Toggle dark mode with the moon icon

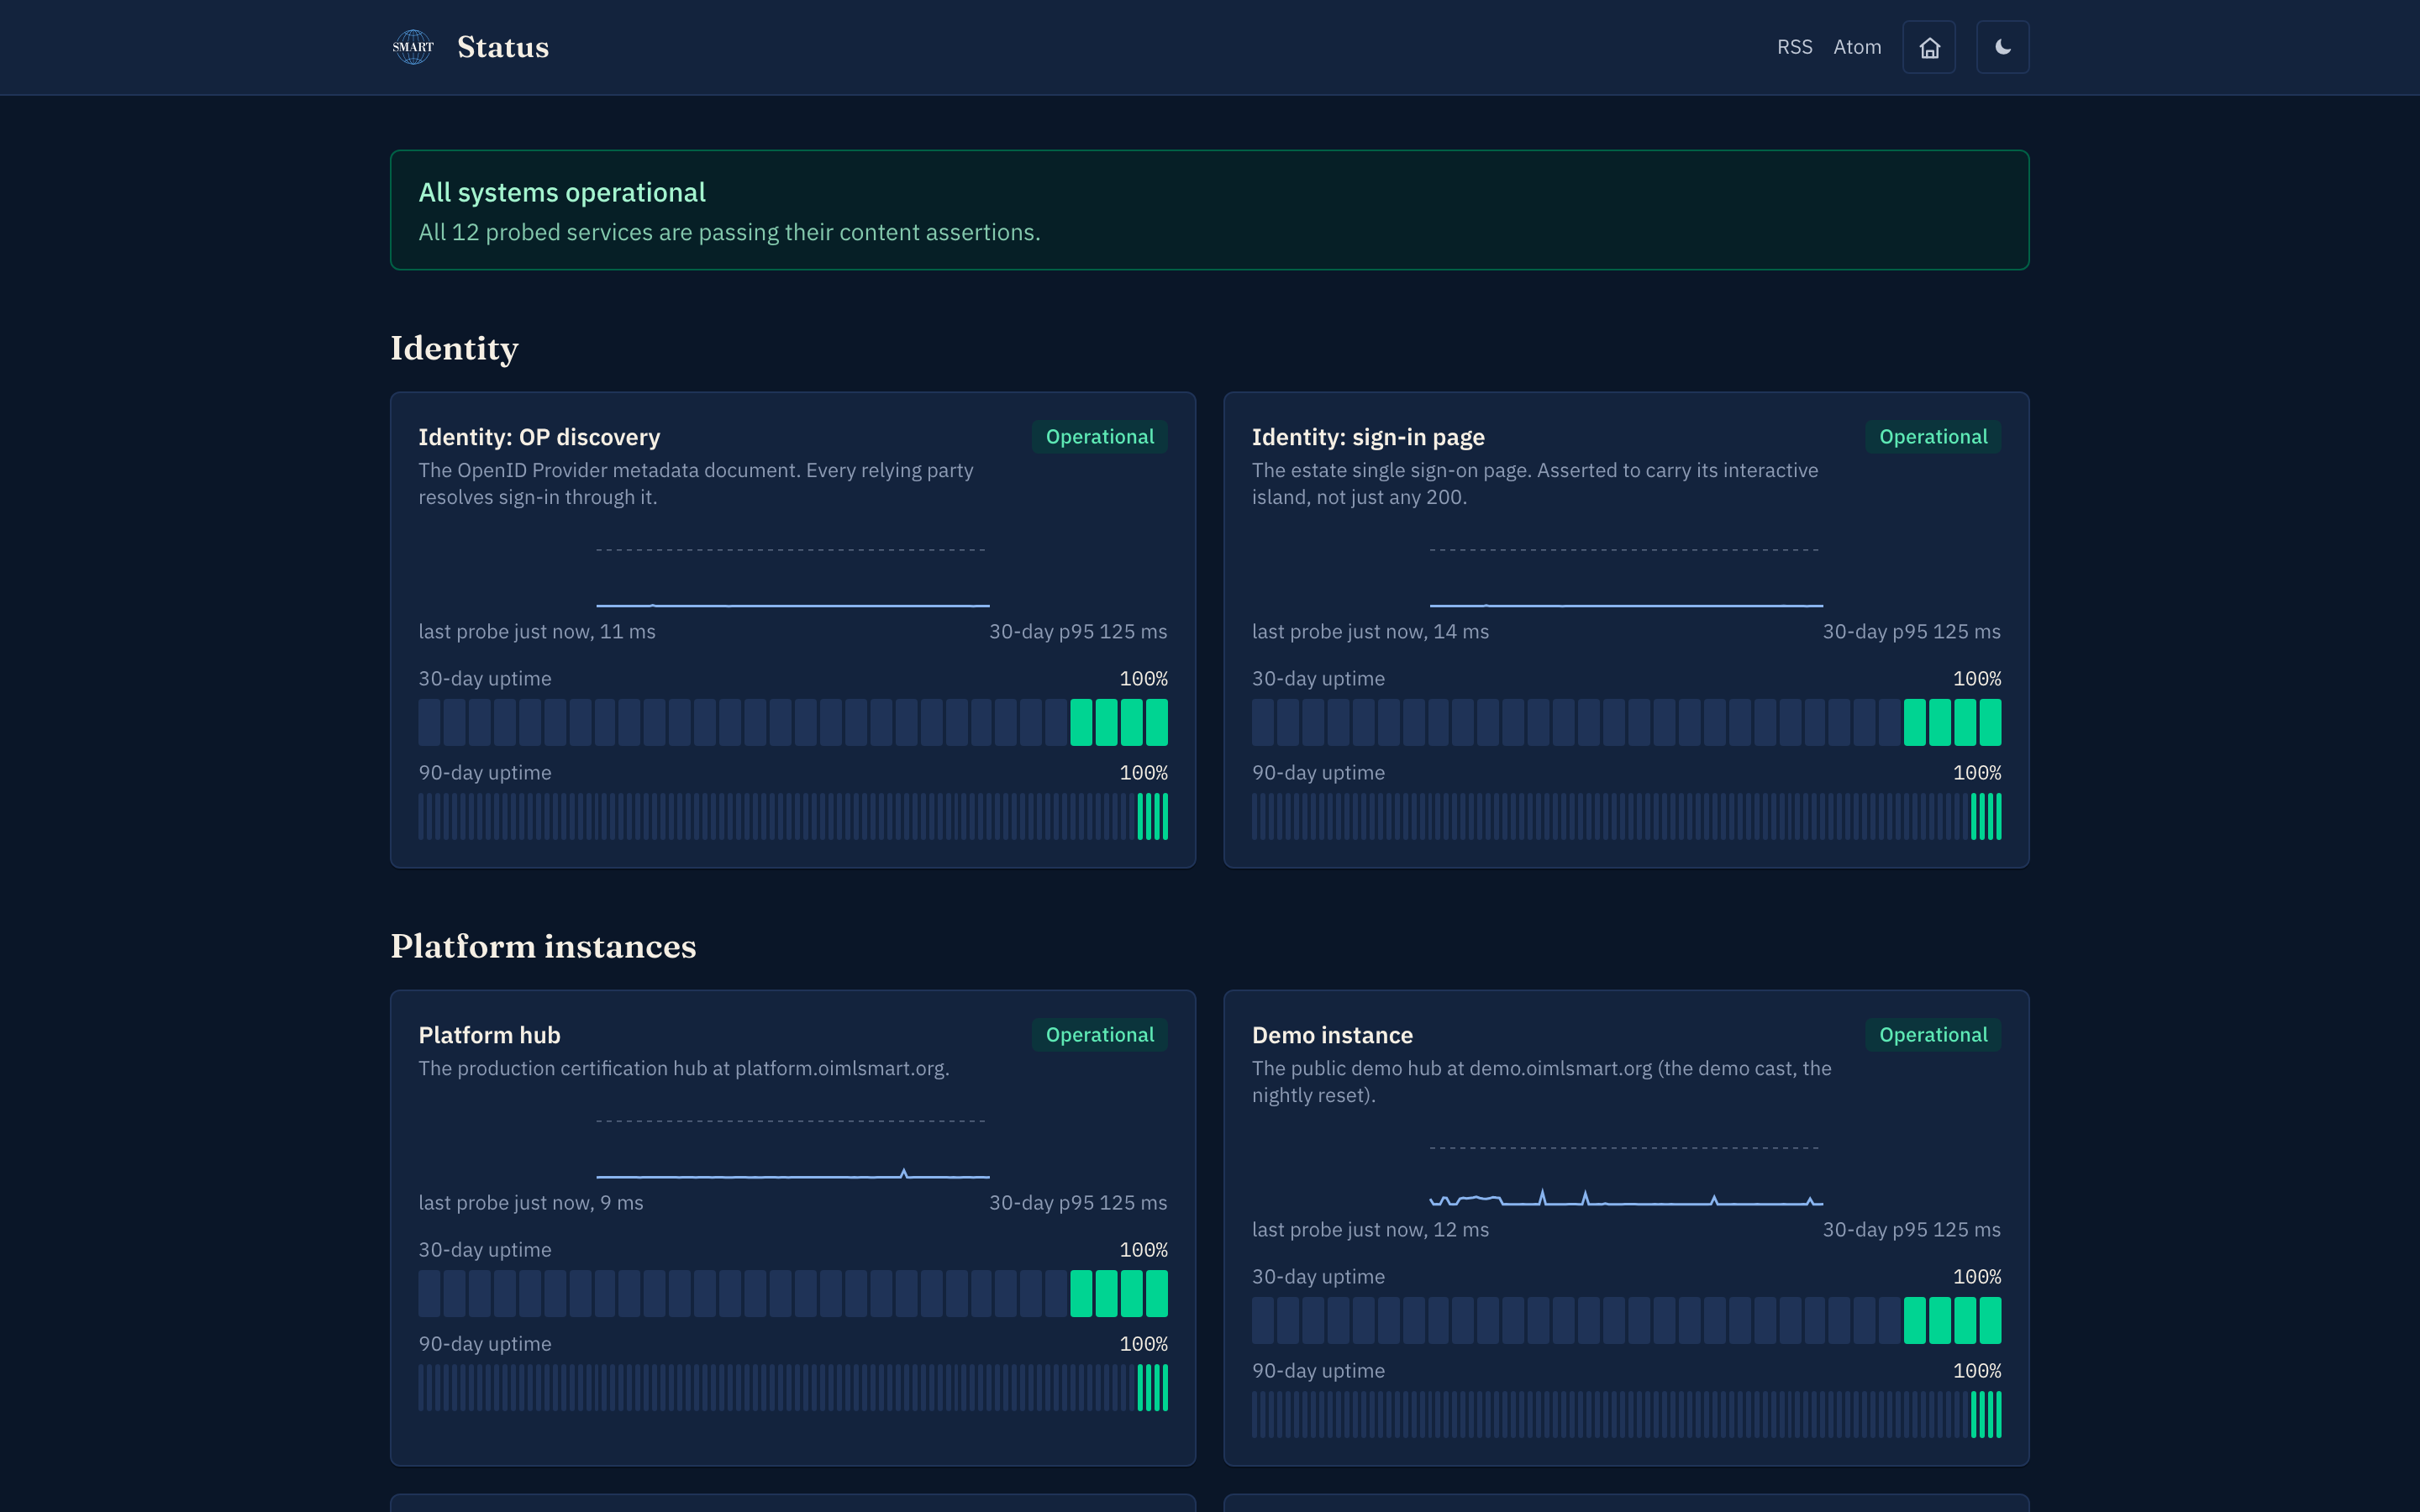coord(2003,47)
